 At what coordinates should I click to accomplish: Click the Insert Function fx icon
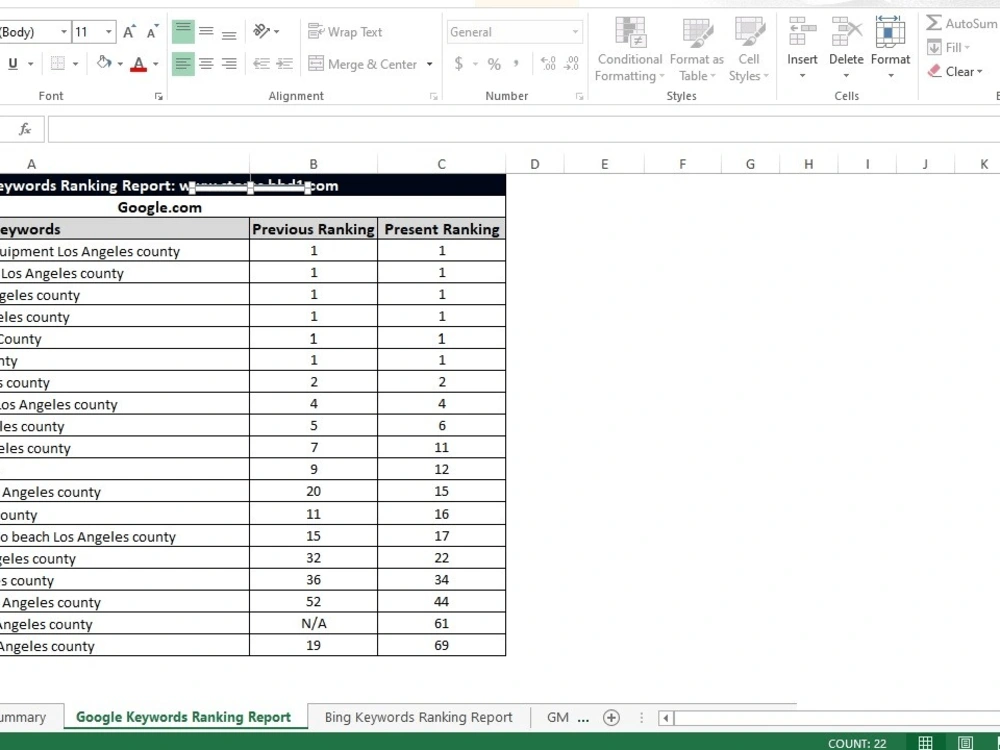tap(25, 129)
